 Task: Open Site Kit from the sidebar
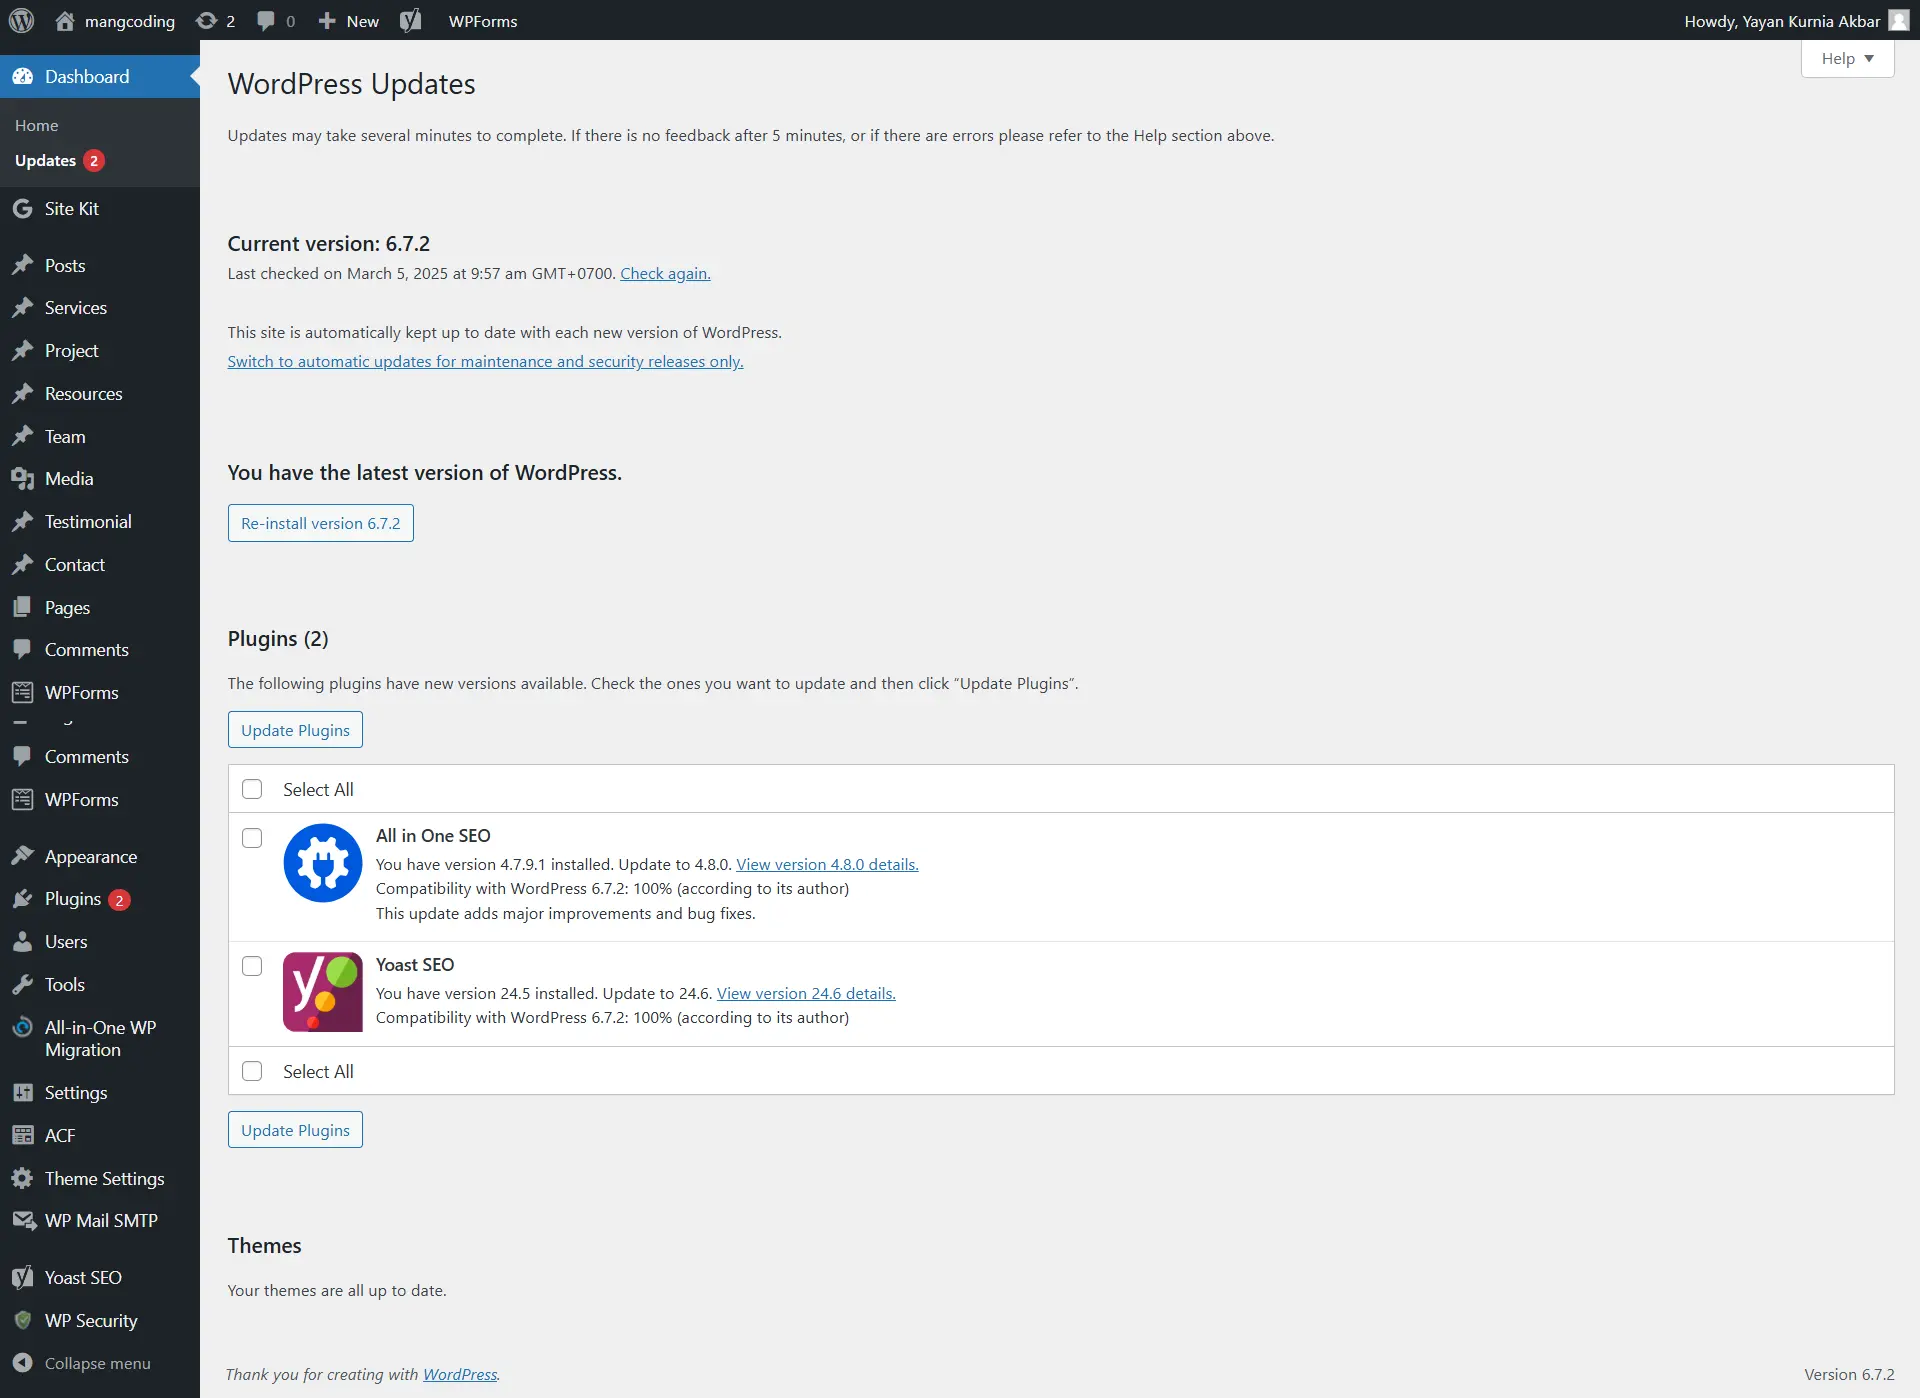(x=71, y=209)
